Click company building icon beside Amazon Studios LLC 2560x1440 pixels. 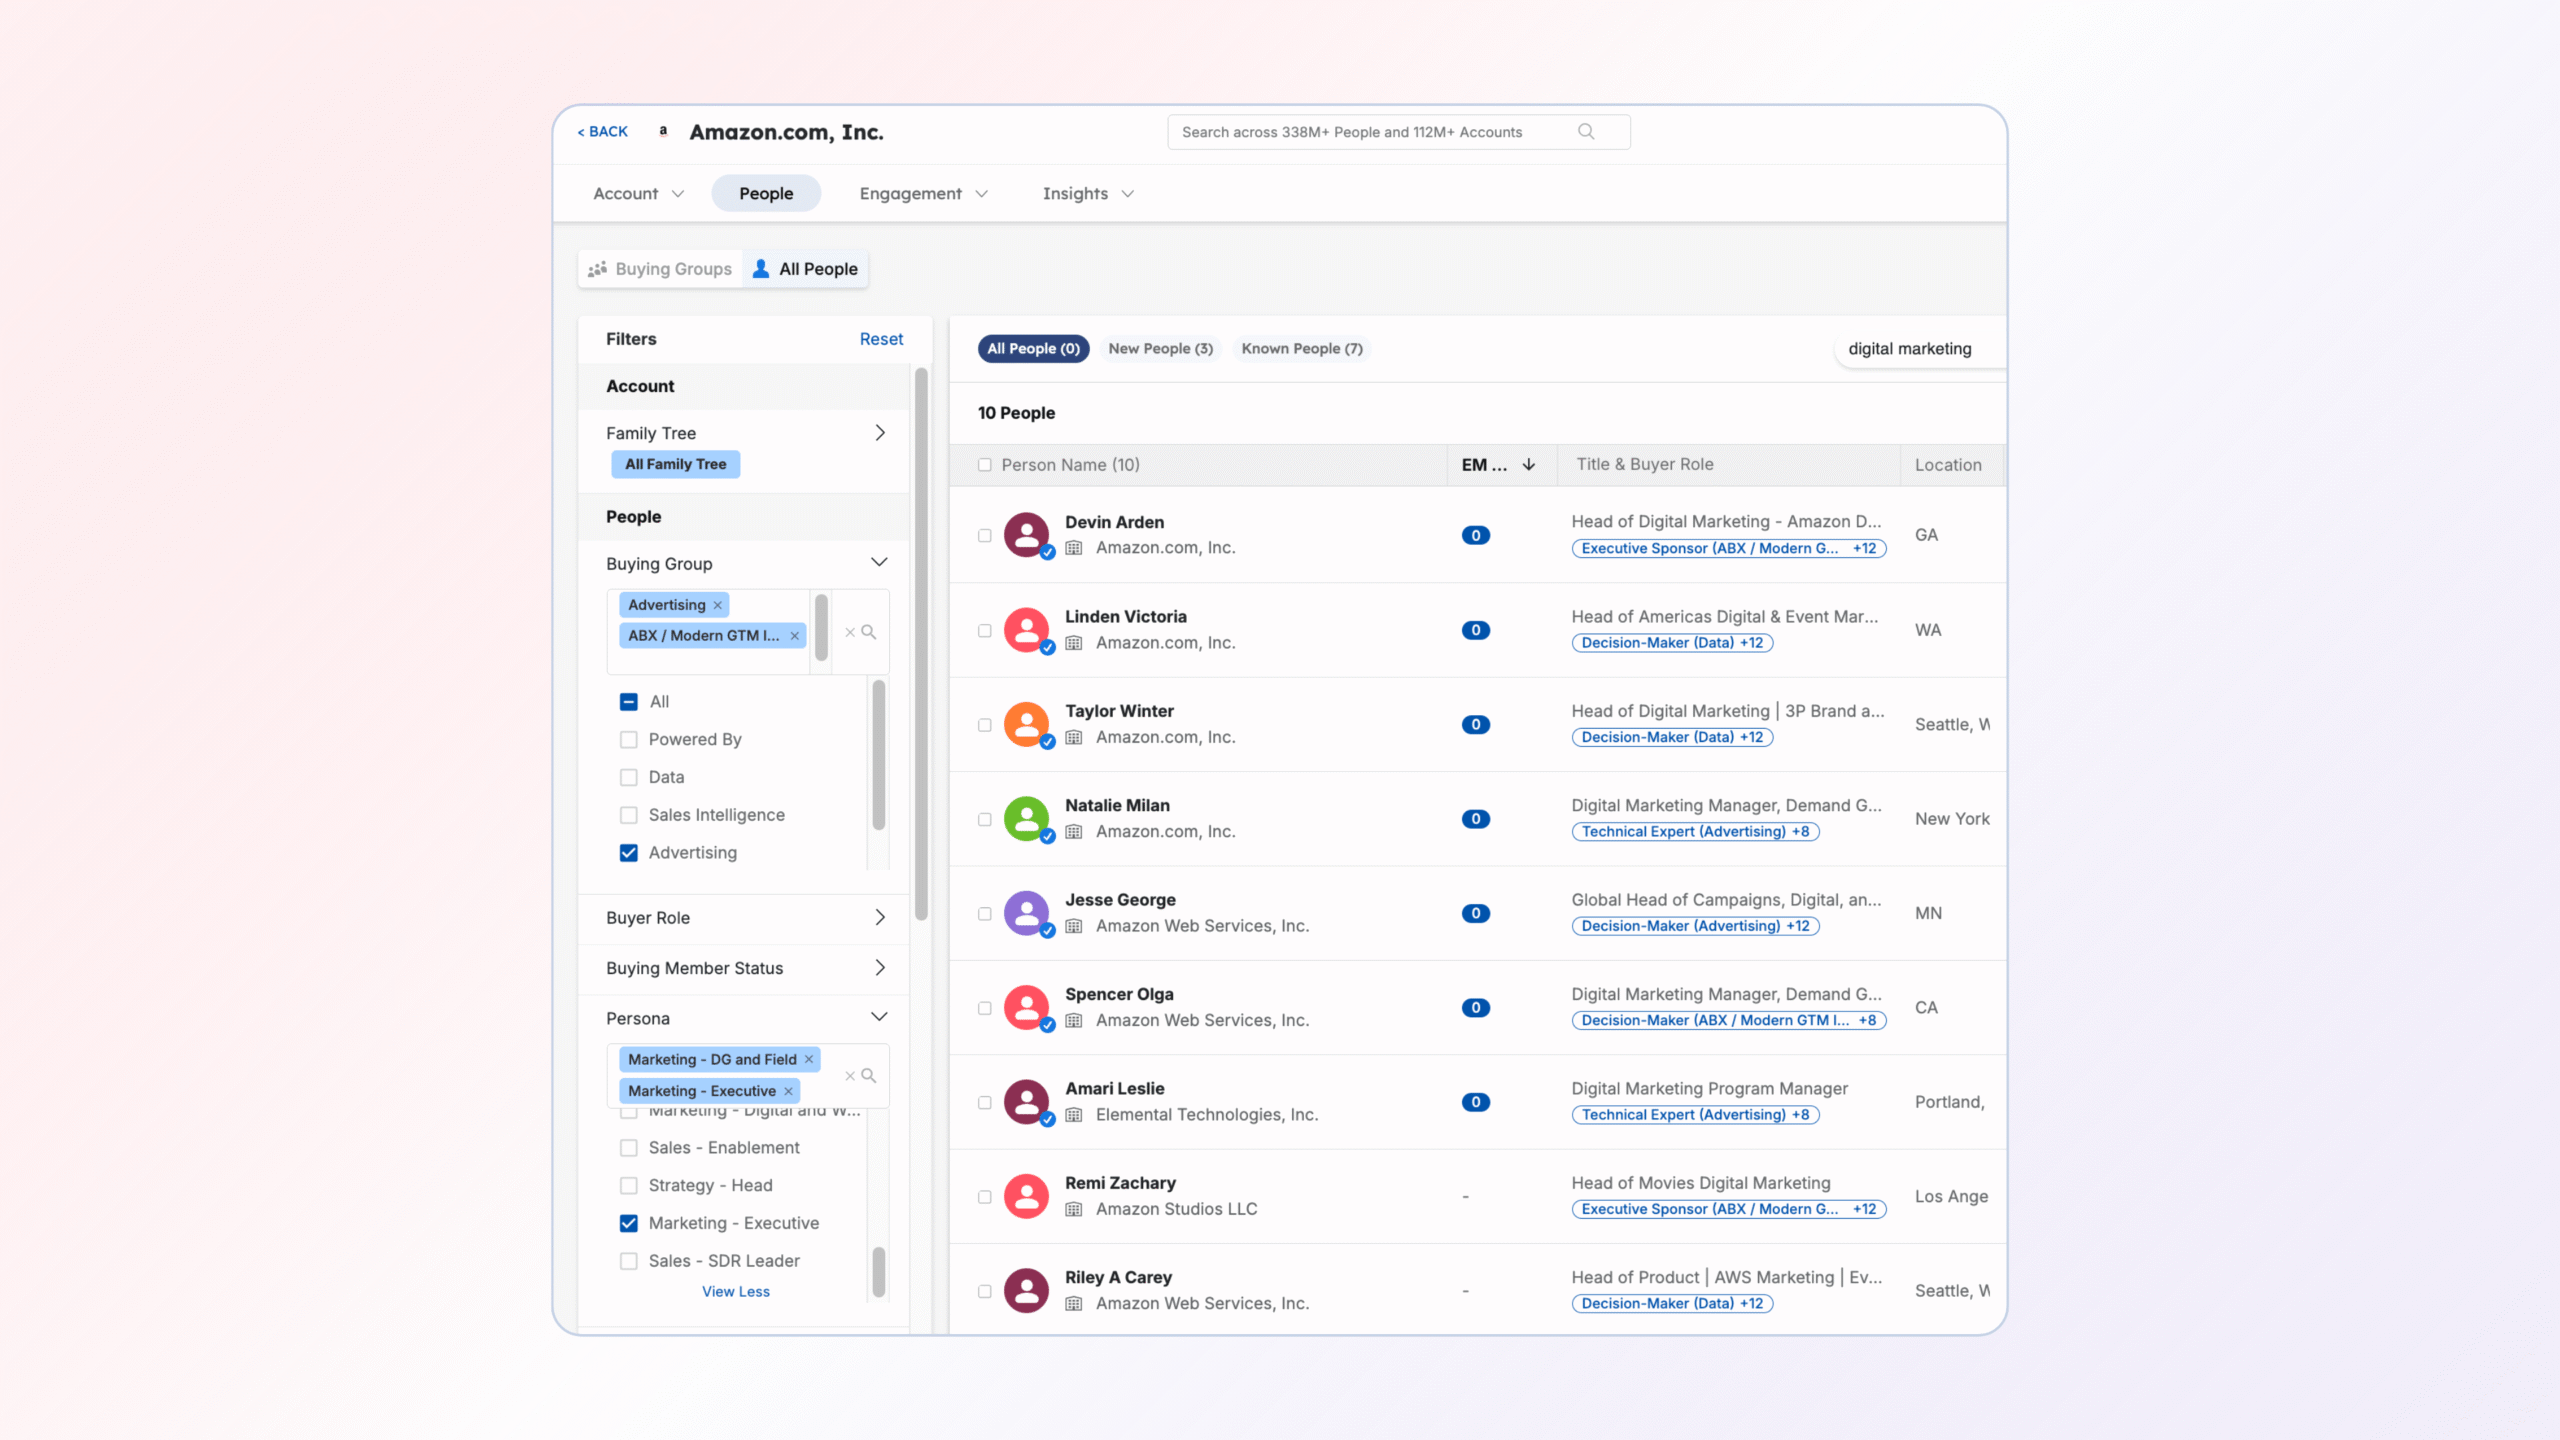point(1074,1209)
